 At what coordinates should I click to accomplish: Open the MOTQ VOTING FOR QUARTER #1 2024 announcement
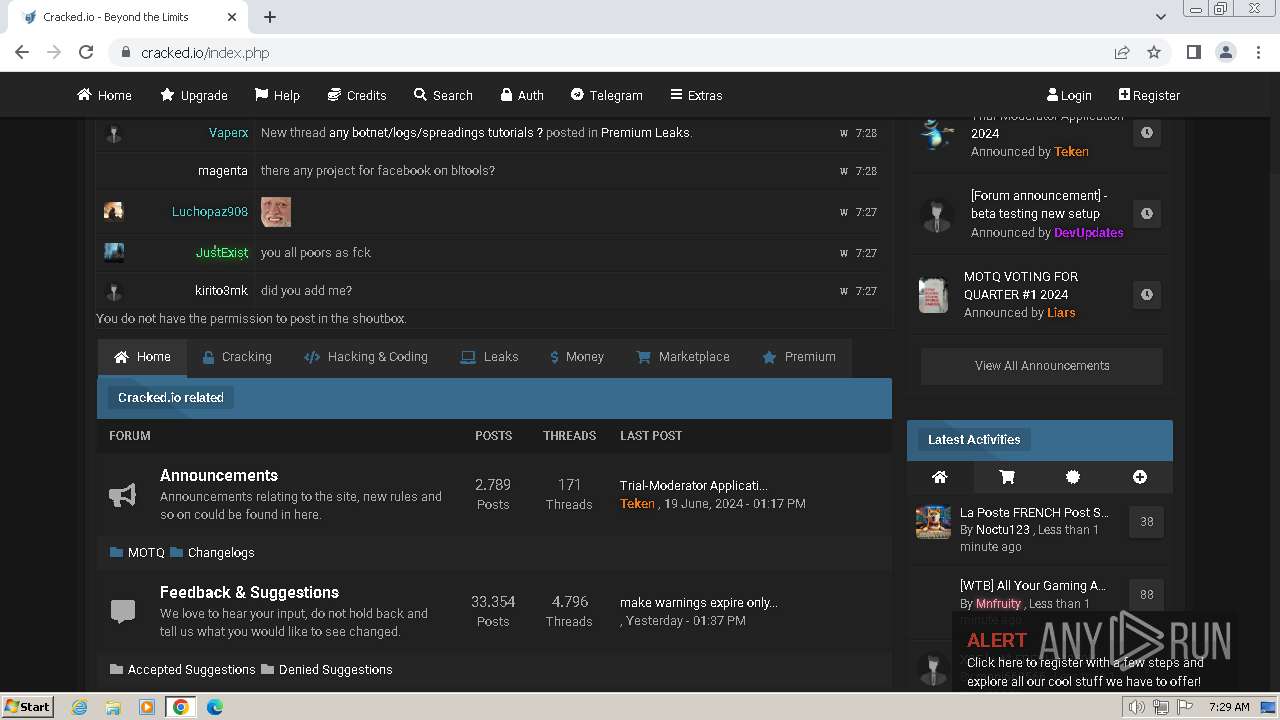tap(1020, 285)
